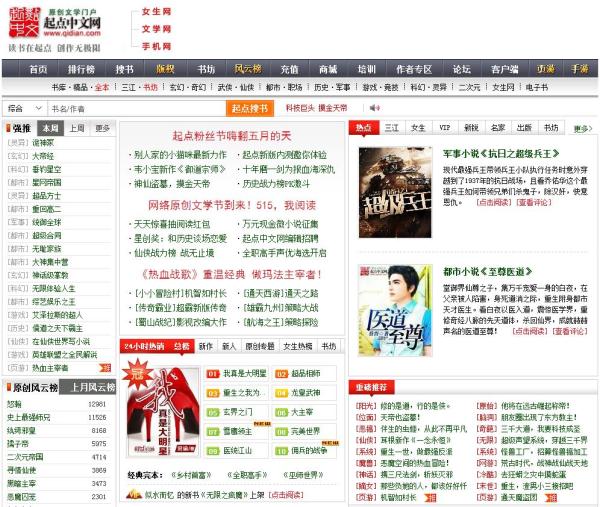Viewport: 600px width, 507px height.
Task: Switch to the 新作 hot-sales tab
Action: 206,346
